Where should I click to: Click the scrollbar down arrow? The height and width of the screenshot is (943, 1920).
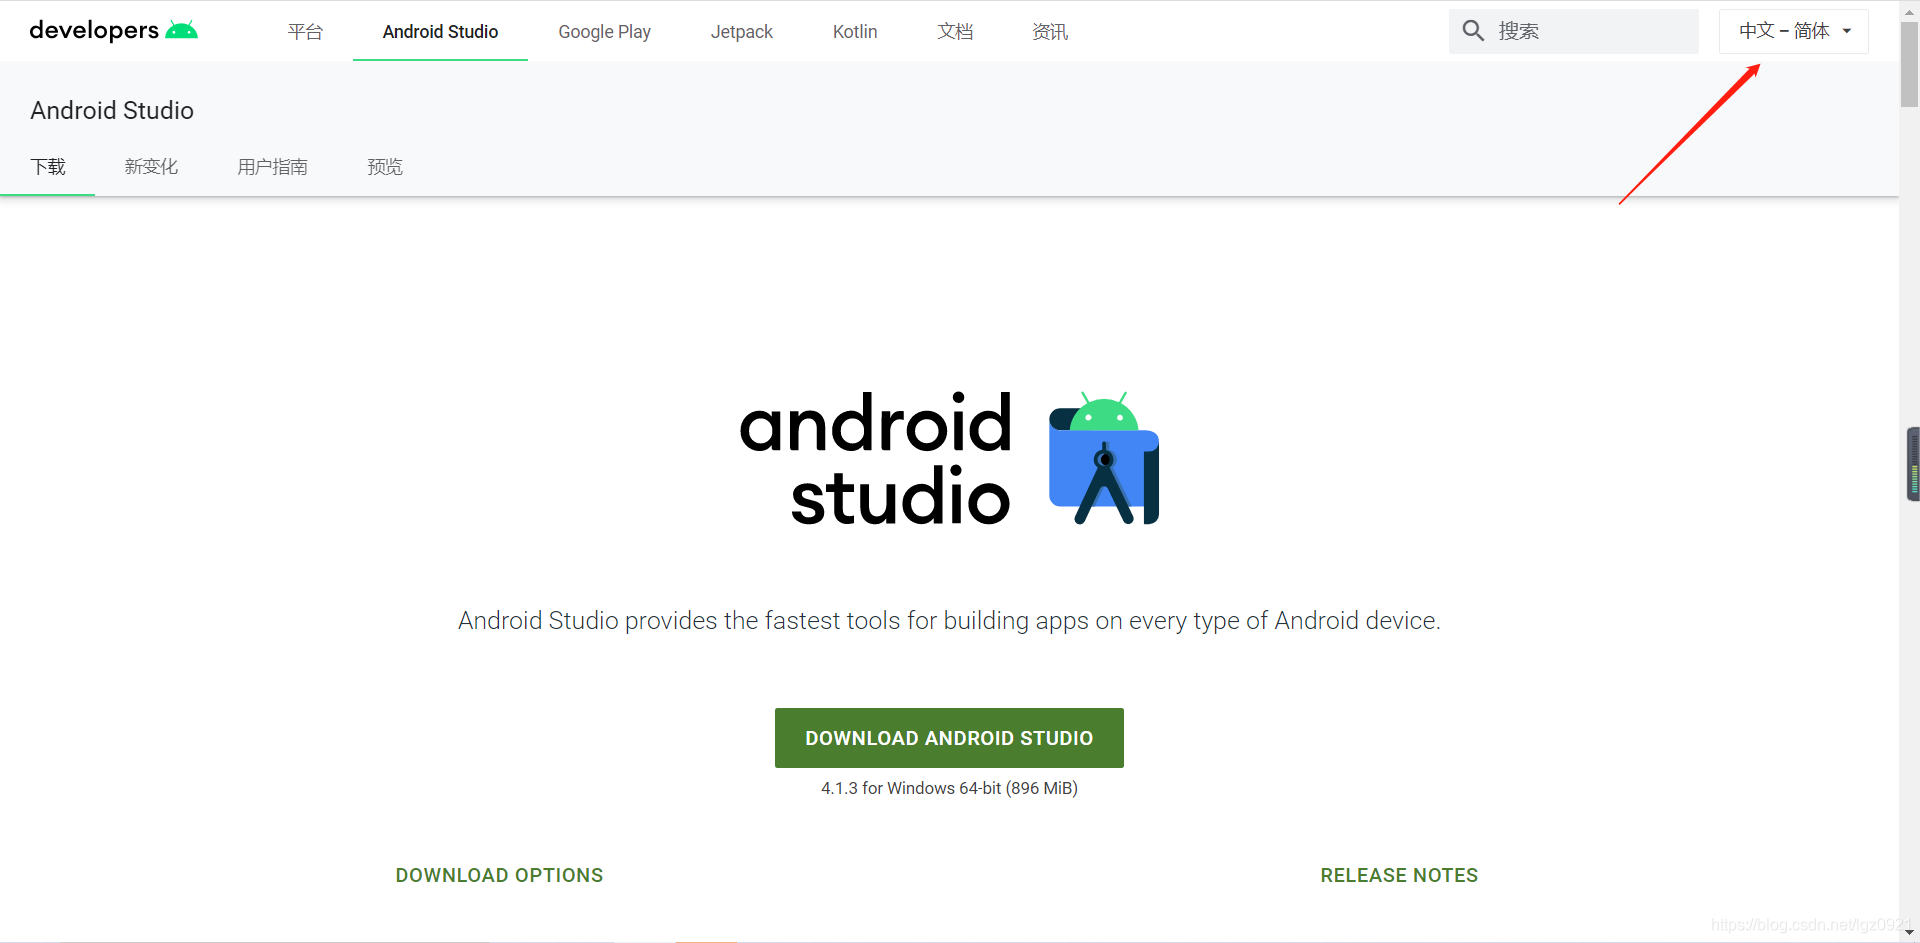click(x=1909, y=933)
